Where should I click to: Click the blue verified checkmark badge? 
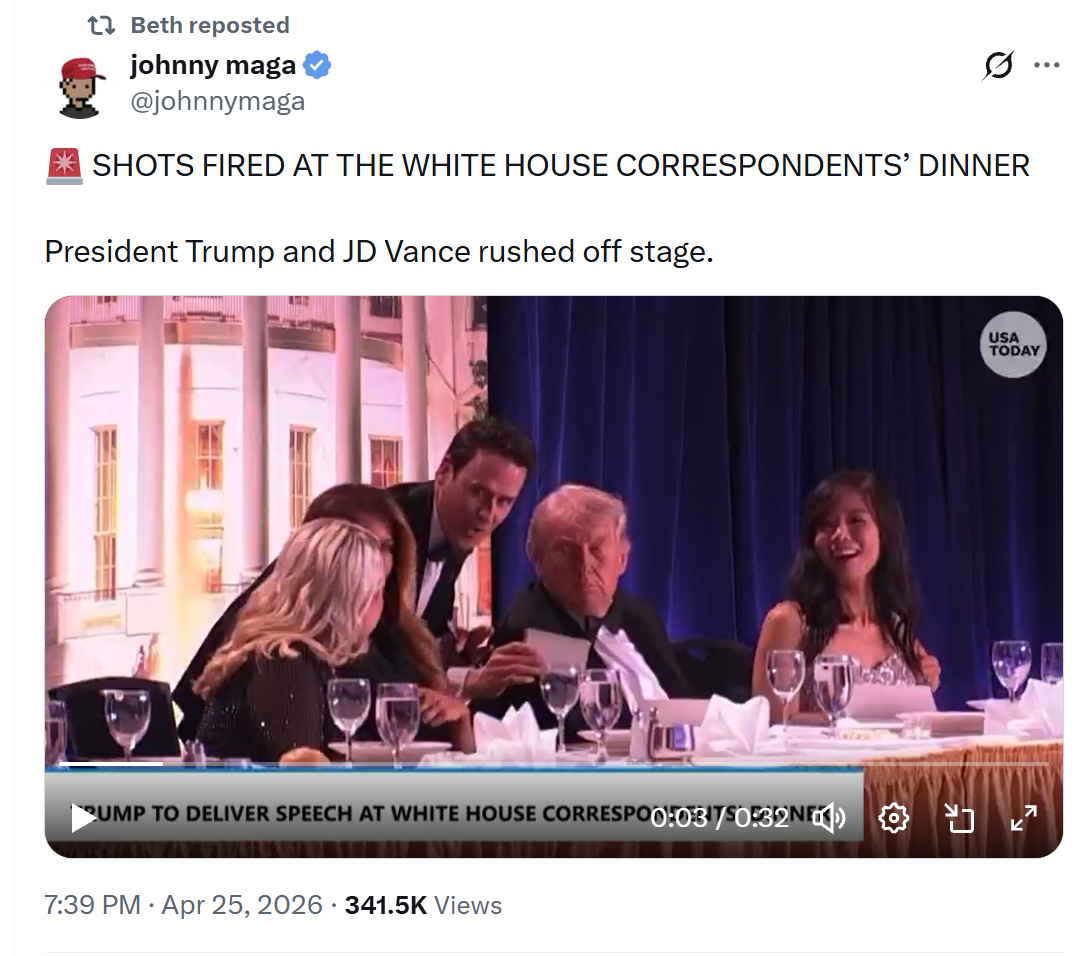click(x=317, y=65)
